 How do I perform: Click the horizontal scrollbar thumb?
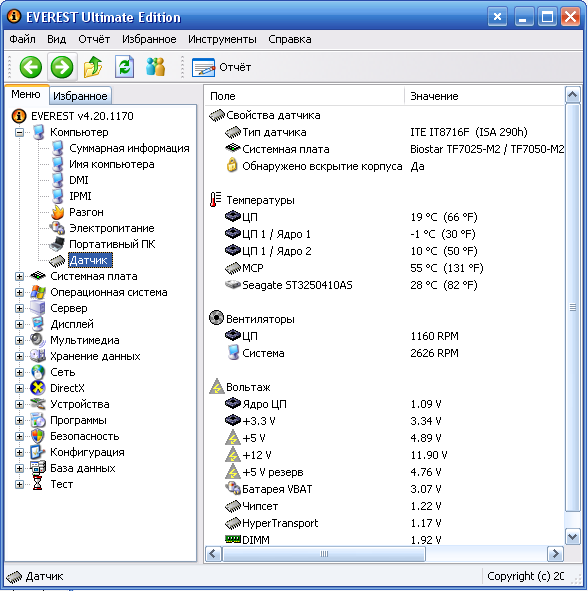click(x=324, y=554)
